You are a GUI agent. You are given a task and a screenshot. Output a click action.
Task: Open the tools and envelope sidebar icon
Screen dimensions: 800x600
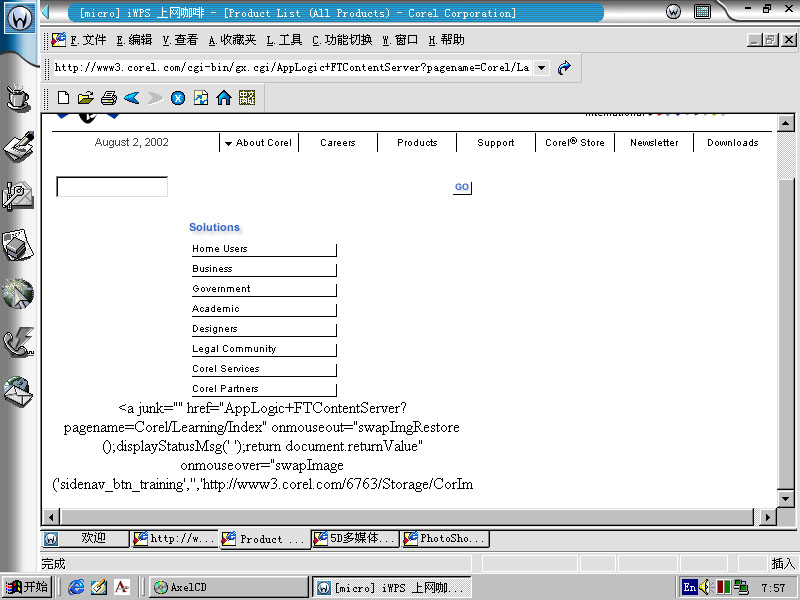tap(18, 195)
